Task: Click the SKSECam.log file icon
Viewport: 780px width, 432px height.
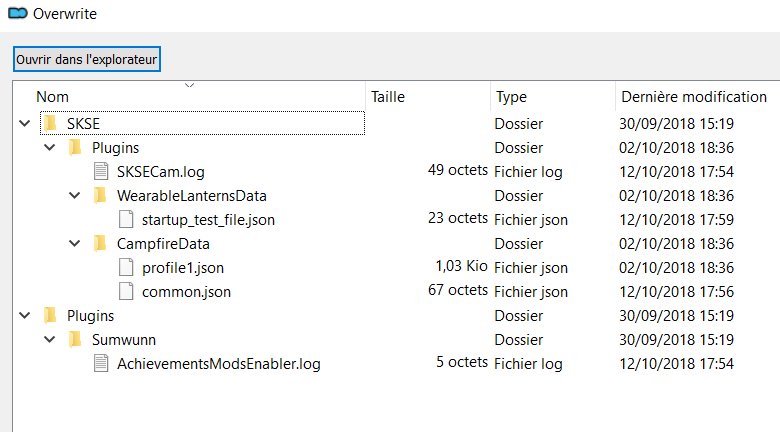Action: pos(100,171)
